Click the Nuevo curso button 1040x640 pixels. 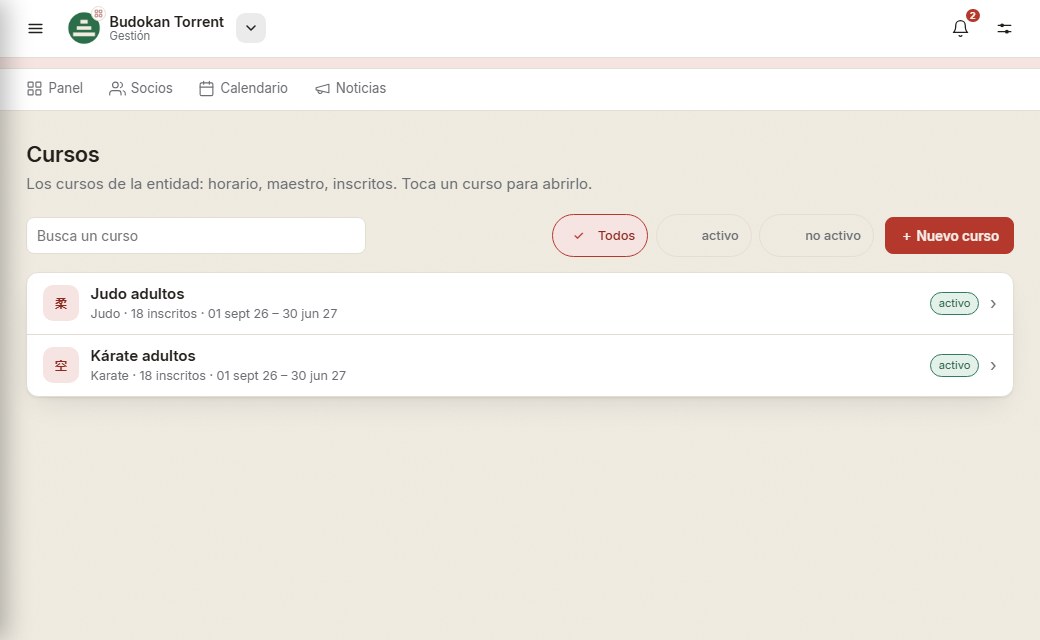pyautogui.click(x=949, y=235)
